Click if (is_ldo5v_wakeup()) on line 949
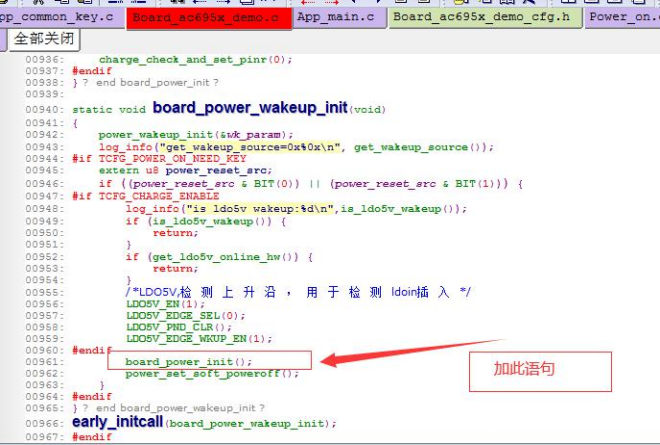 click(x=206, y=221)
